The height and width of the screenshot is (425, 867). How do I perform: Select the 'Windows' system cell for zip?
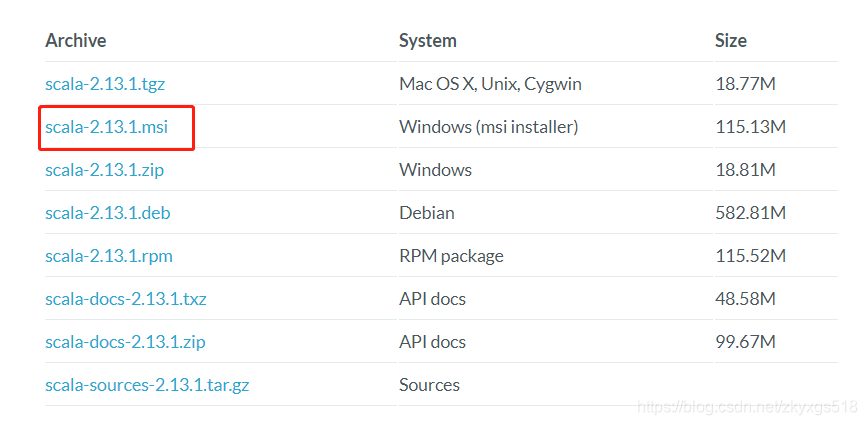click(x=436, y=170)
